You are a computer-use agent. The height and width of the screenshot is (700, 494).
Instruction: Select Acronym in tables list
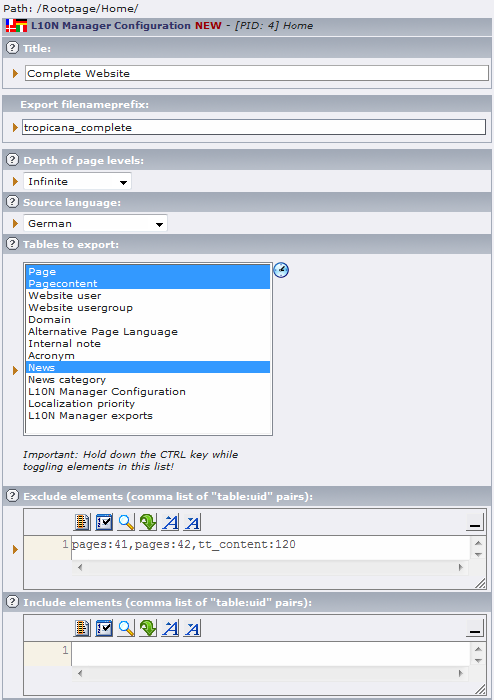[x=148, y=355]
